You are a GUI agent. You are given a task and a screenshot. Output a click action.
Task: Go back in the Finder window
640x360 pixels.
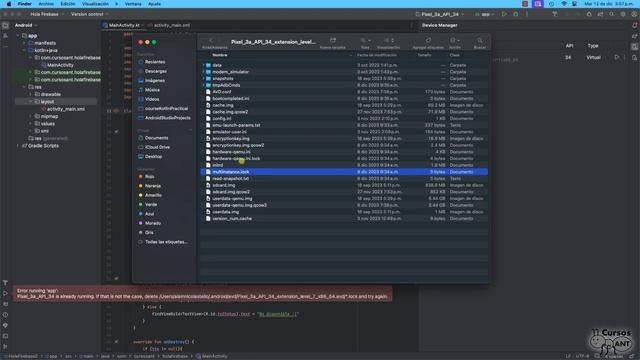211,40
